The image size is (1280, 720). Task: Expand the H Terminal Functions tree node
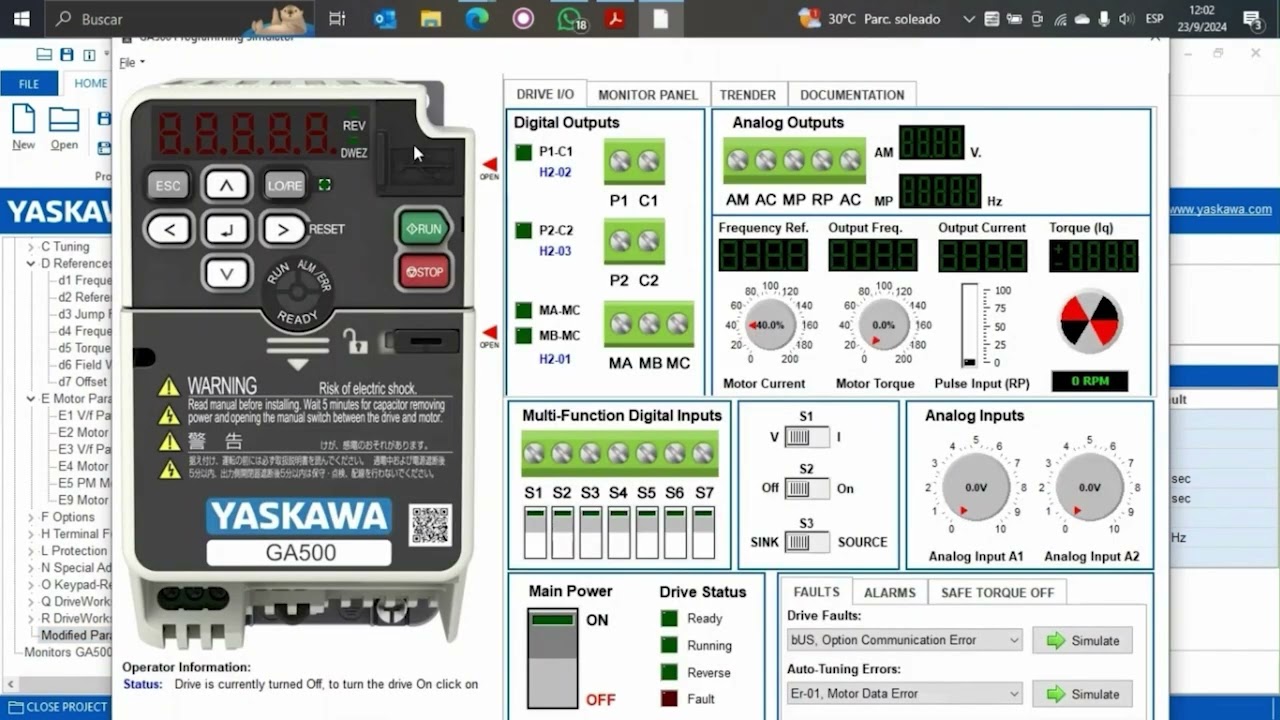[x=31, y=534]
